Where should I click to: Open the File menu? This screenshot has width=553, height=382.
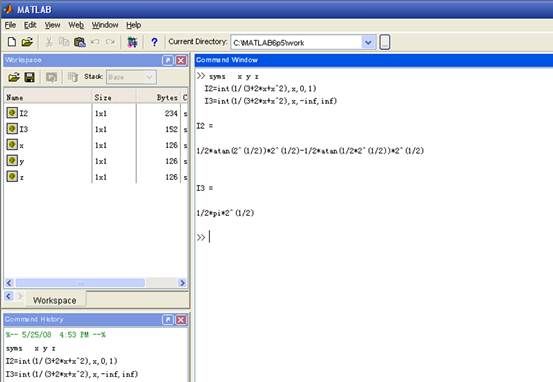[x=10, y=25]
